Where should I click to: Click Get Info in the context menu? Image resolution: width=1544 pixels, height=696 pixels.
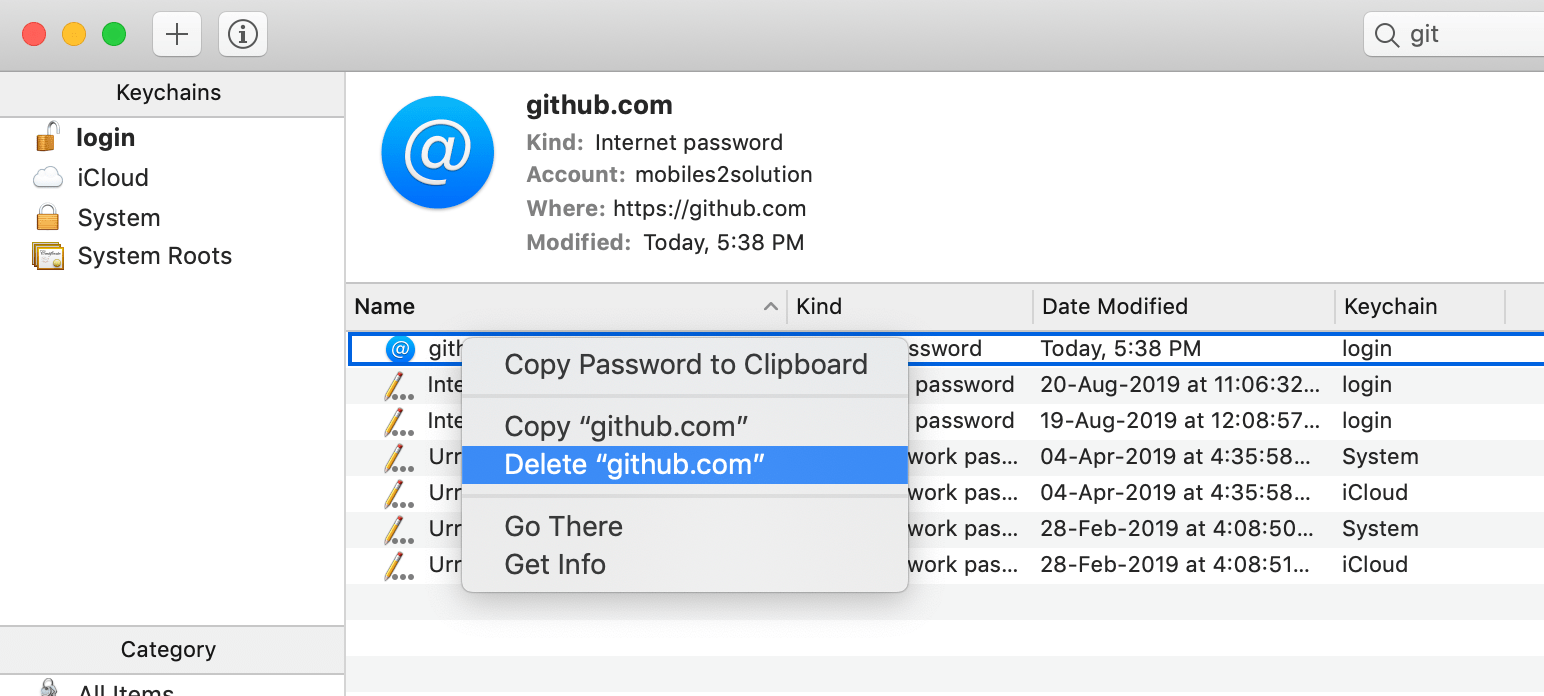(x=554, y=564)
